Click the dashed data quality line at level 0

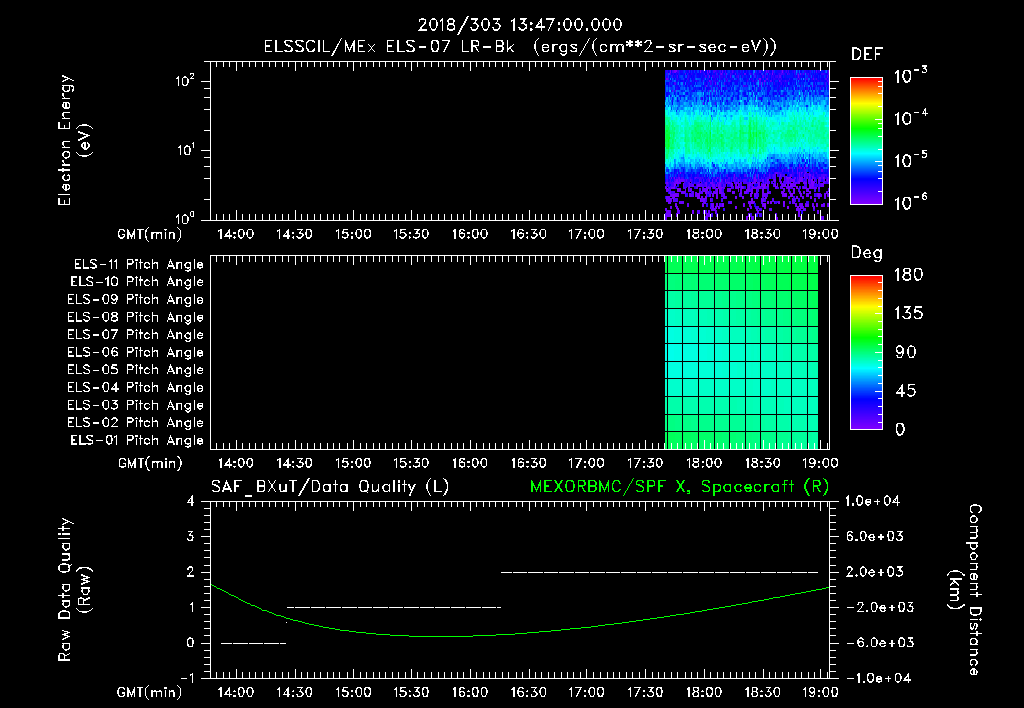coord(253,643)
